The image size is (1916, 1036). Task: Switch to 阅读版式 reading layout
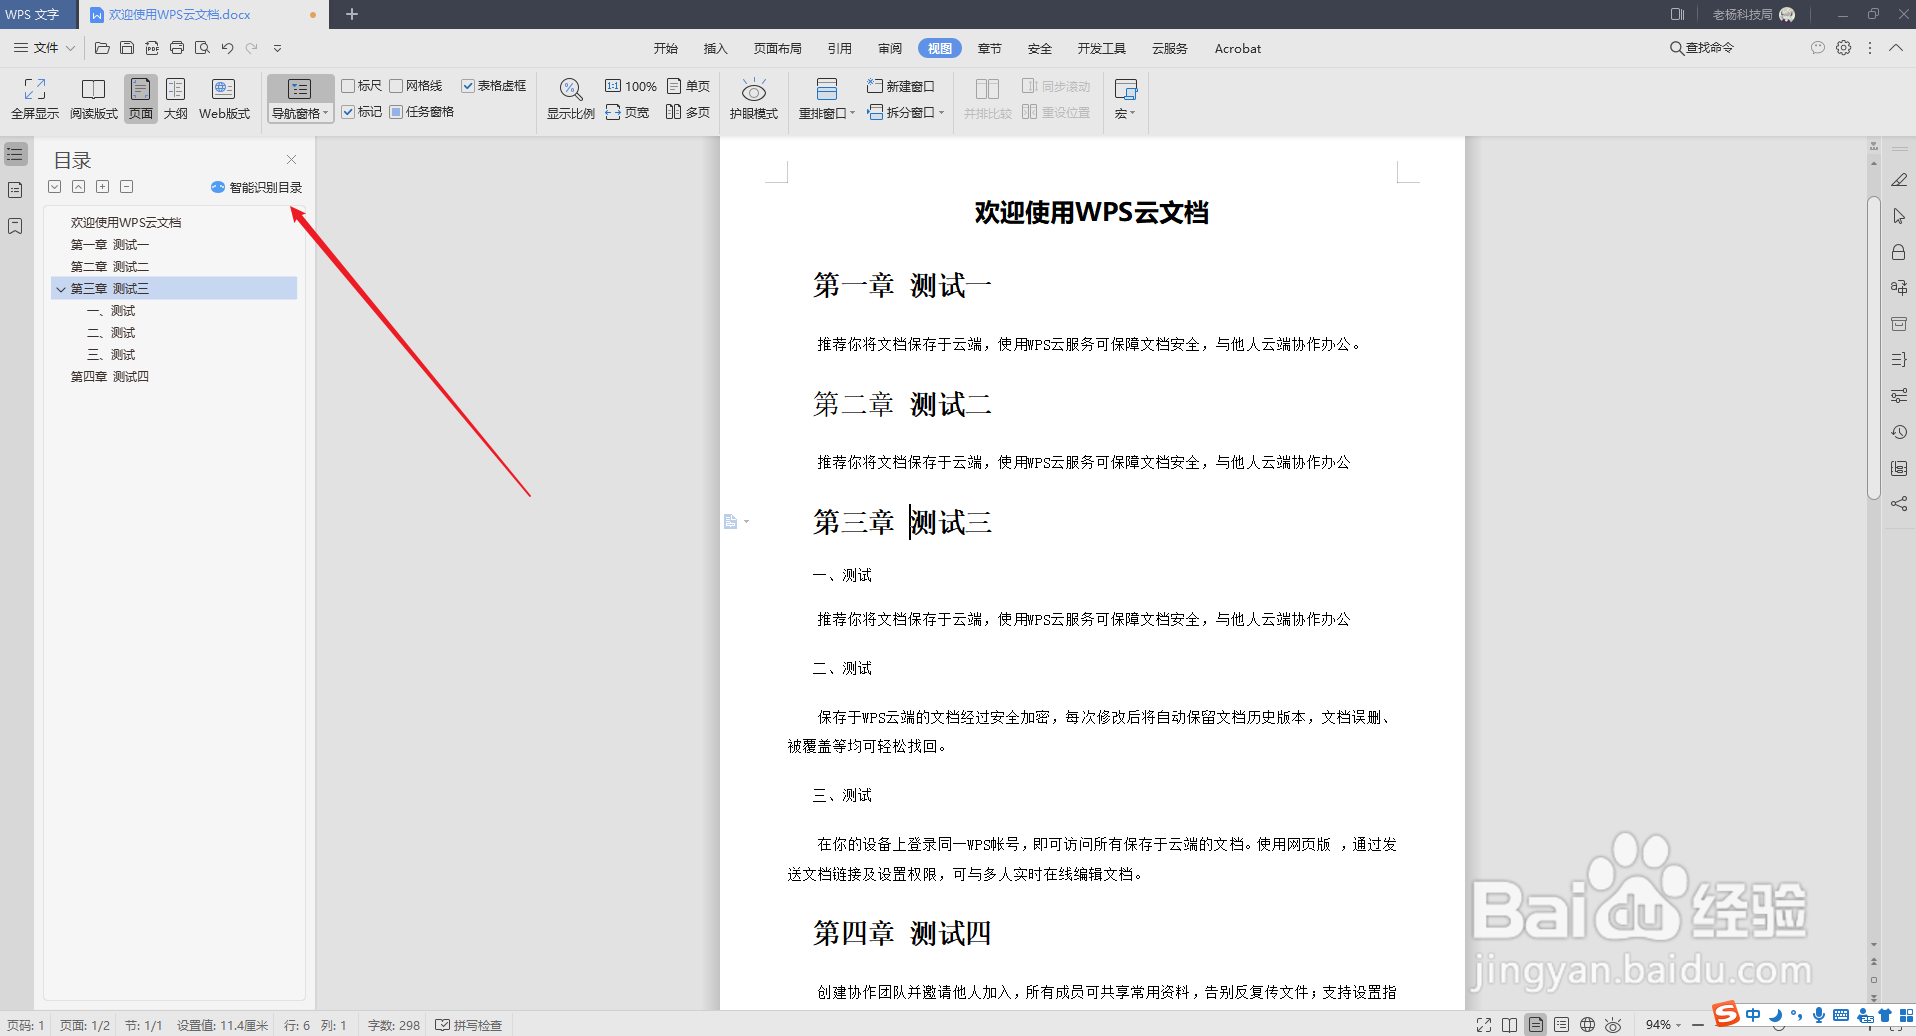coord(94,99)
